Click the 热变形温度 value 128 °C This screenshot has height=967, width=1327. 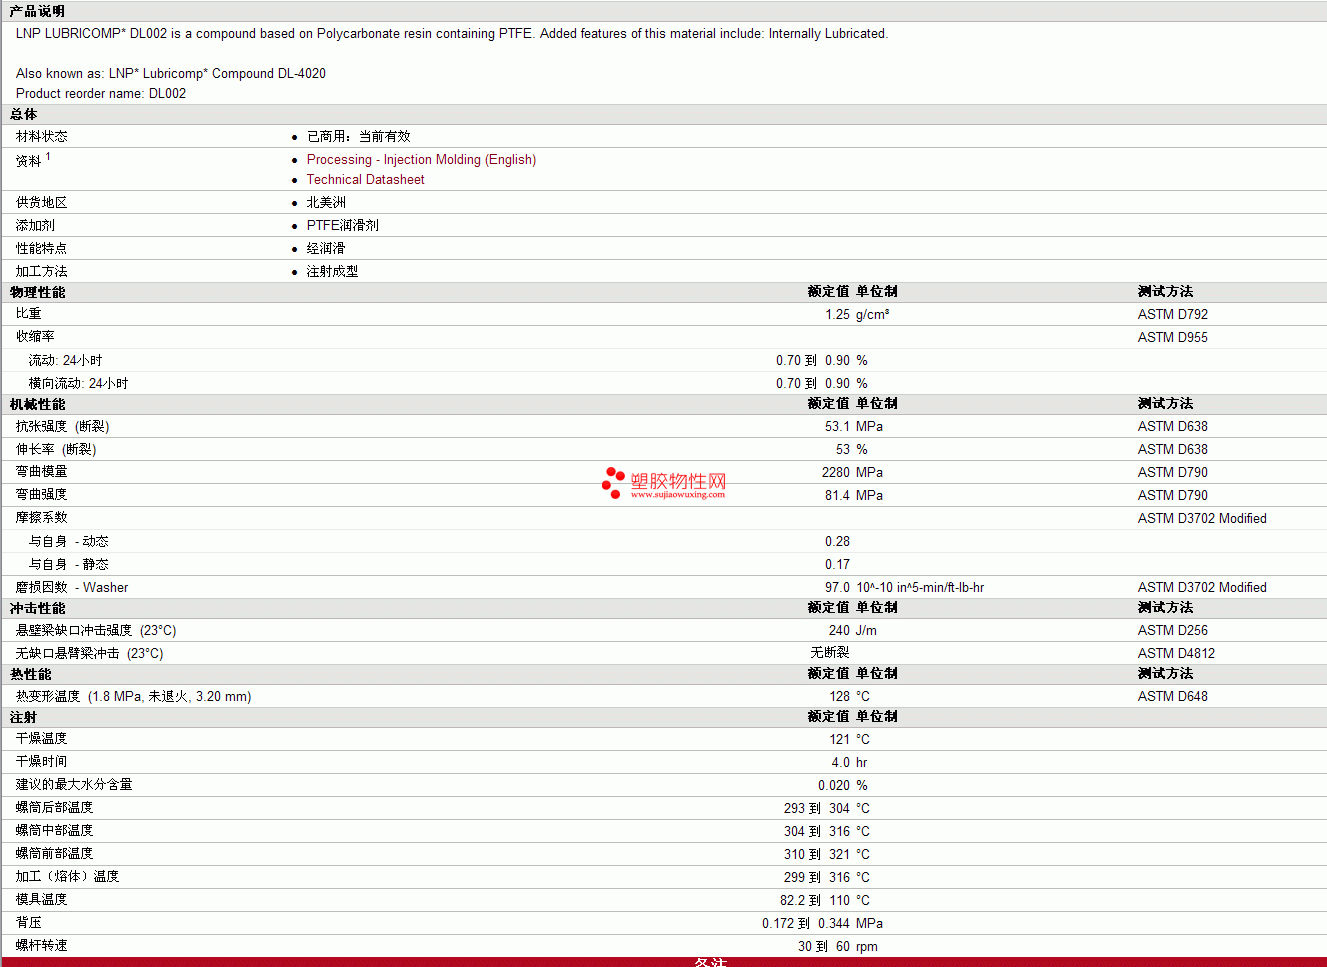pyautogui.click(x=849, y=697)
